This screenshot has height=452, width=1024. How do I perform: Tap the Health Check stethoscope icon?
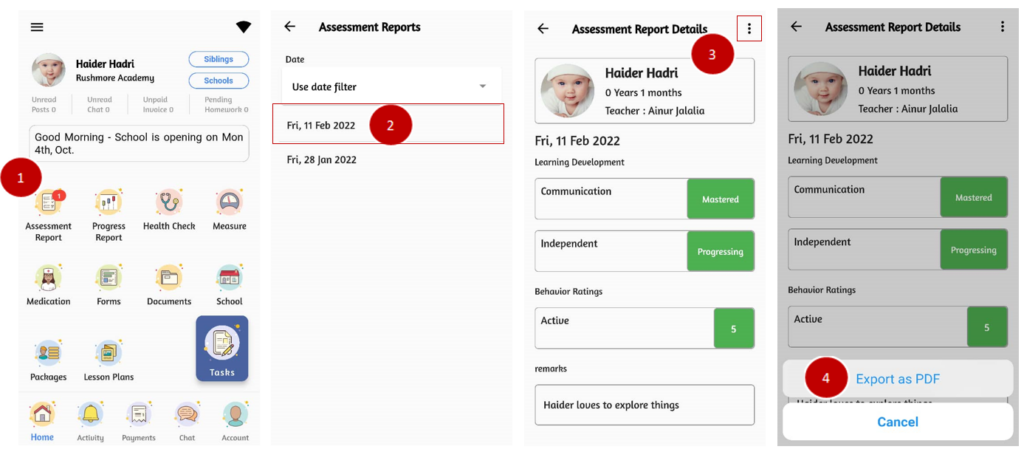[169, 204]
